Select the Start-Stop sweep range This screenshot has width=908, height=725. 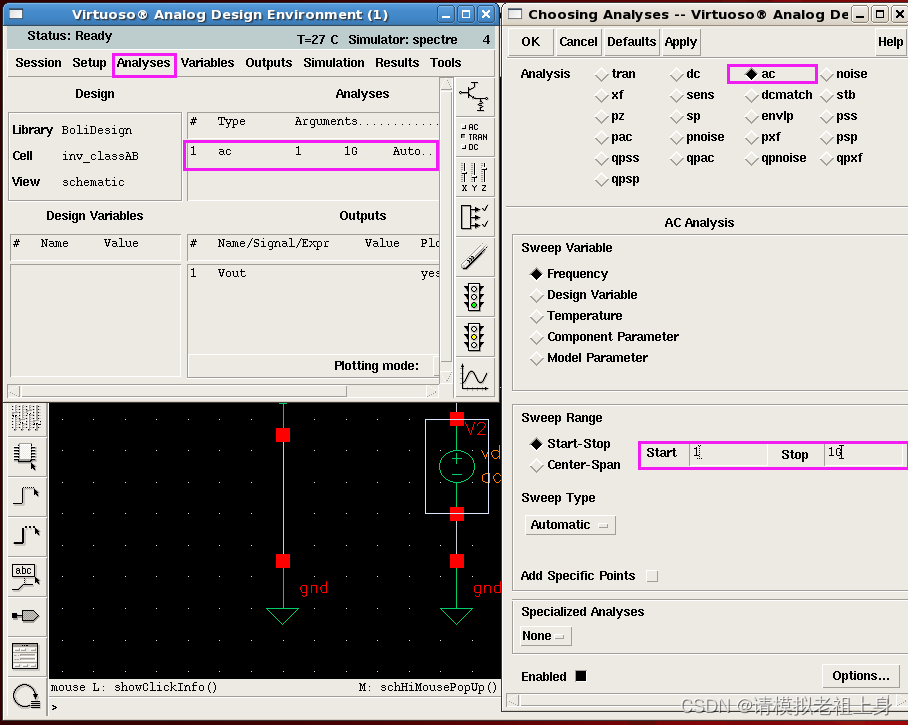pos(537,444)
